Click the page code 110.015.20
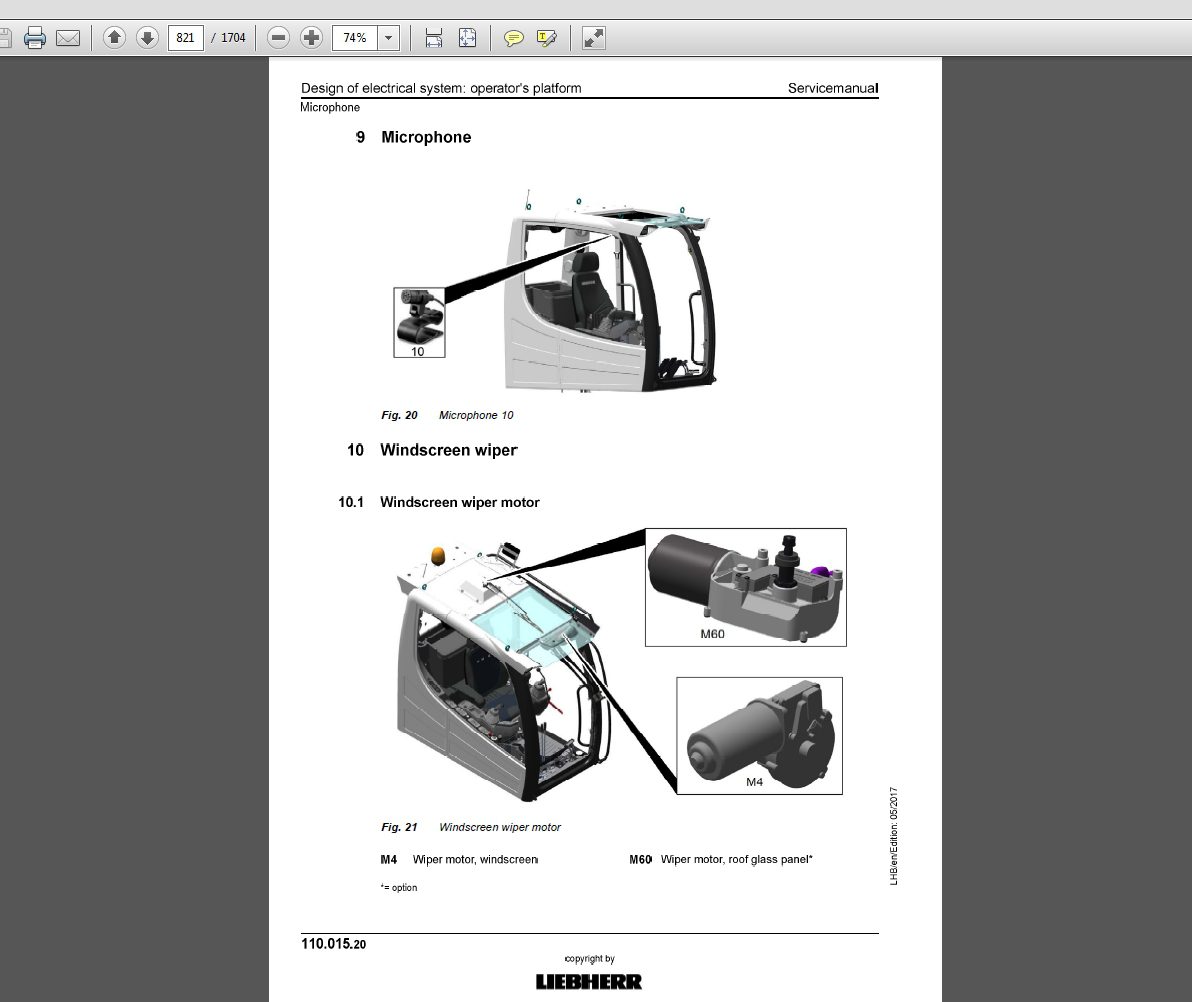This screenshot has width=1192, height=1002. 333,943
